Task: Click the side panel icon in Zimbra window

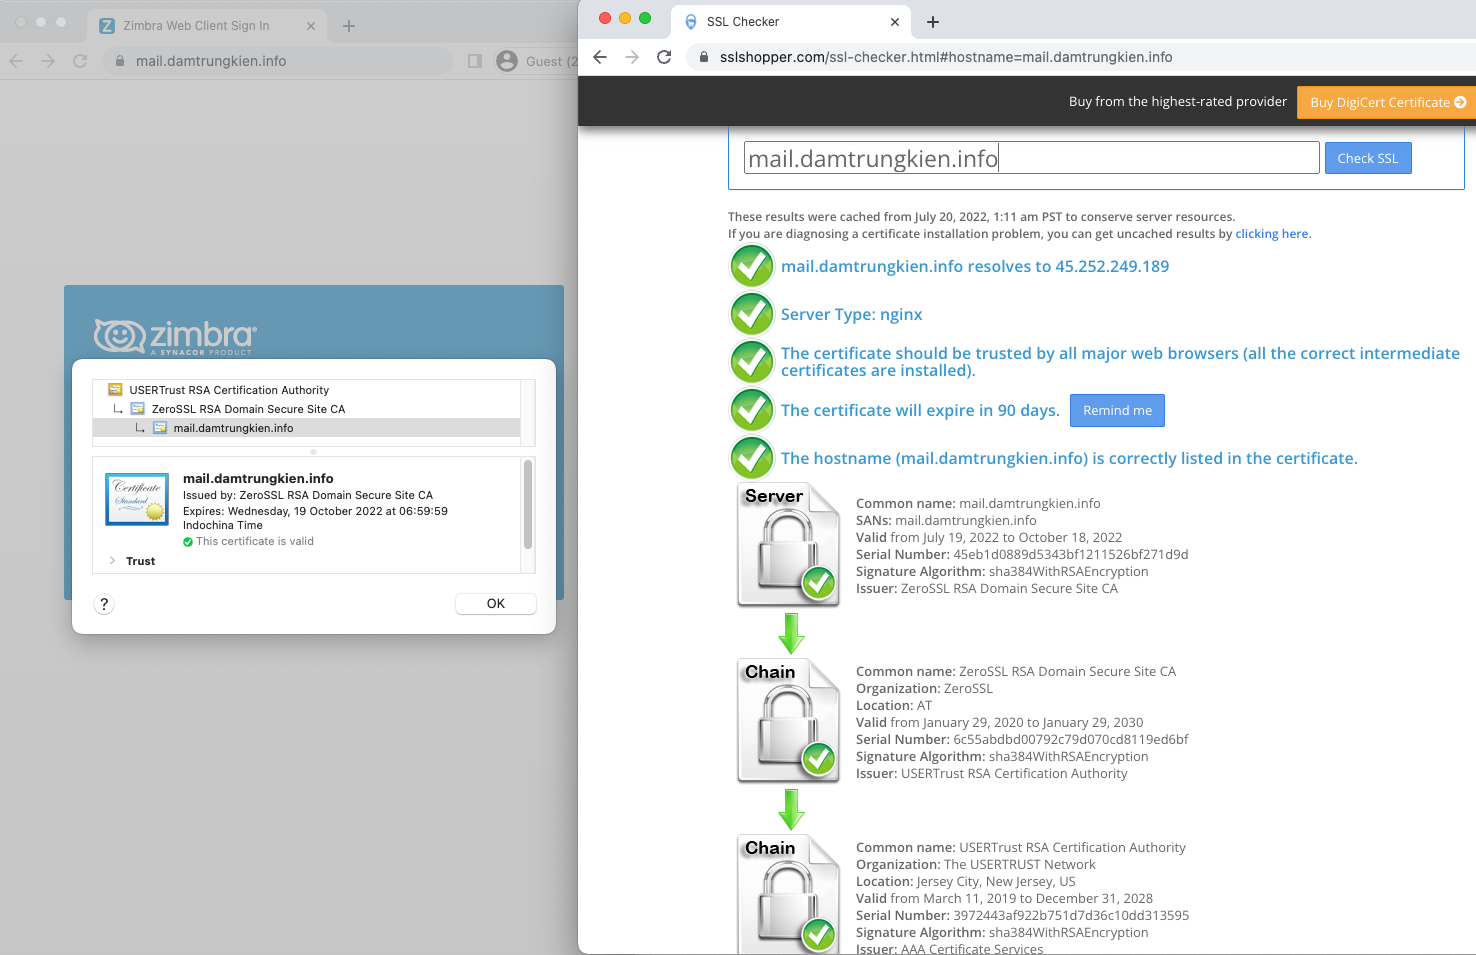Action: point(475,61)
